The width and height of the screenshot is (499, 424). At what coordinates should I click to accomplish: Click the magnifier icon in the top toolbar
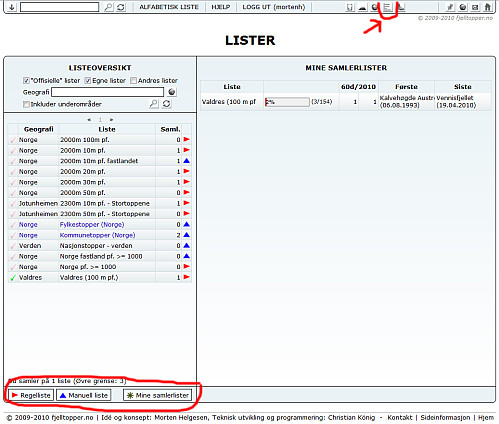pyautogui.click(x=108, y=7)
